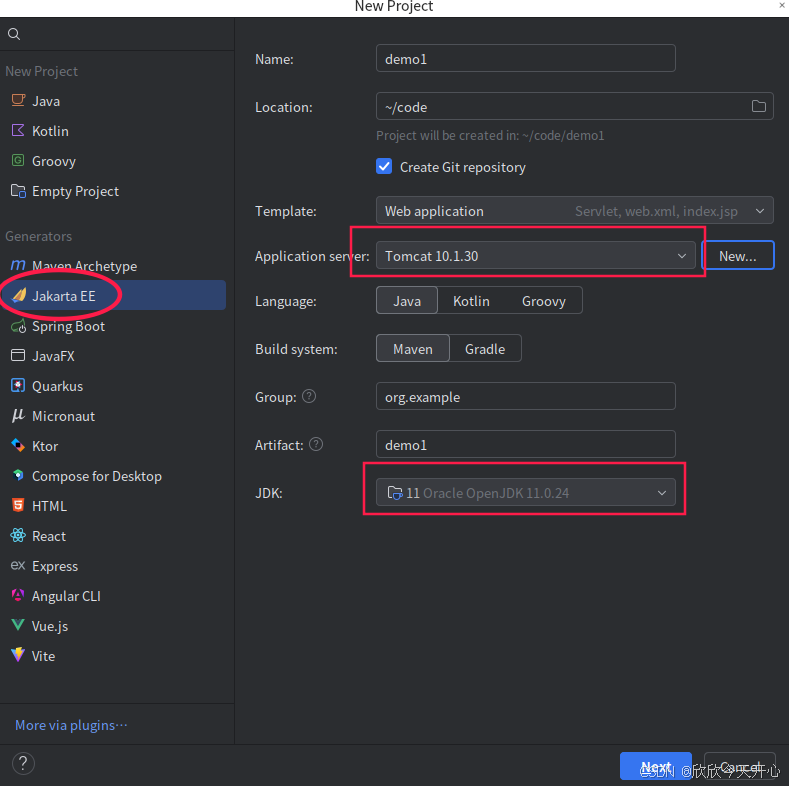Open the JDK 11 Oracle OpenJDK dropdown
Image resolution: width=789 pixels, height=786 pixels.
[525, 493]
